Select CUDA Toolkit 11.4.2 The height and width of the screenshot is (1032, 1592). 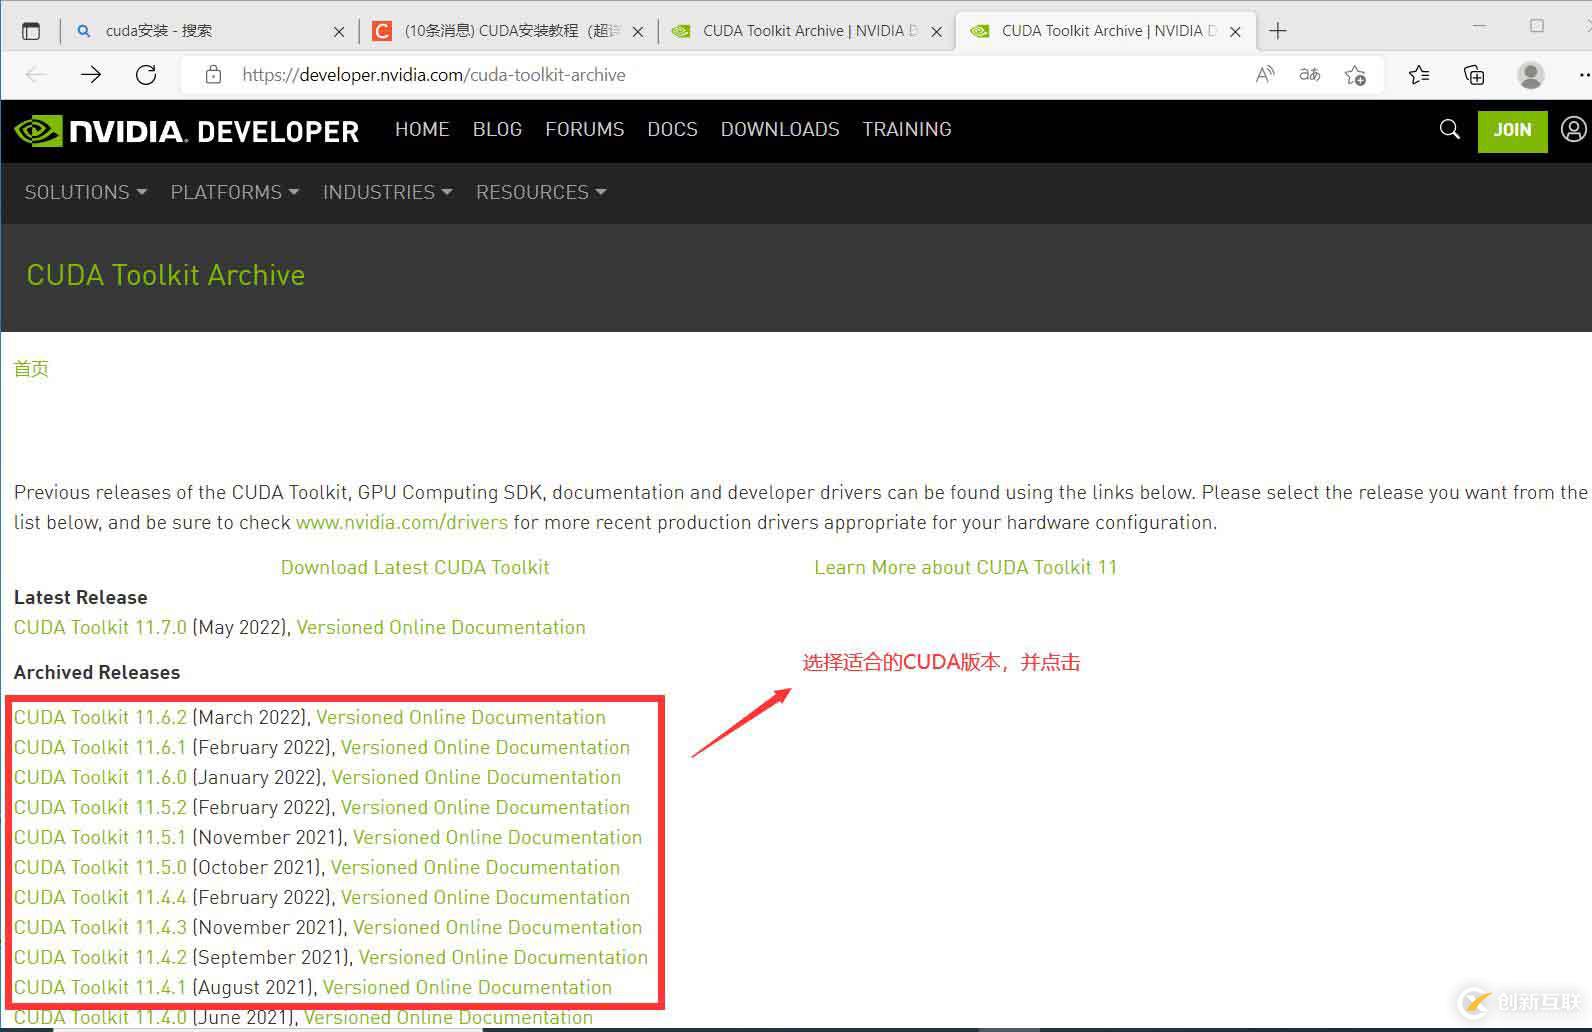(x=100, y=957)
